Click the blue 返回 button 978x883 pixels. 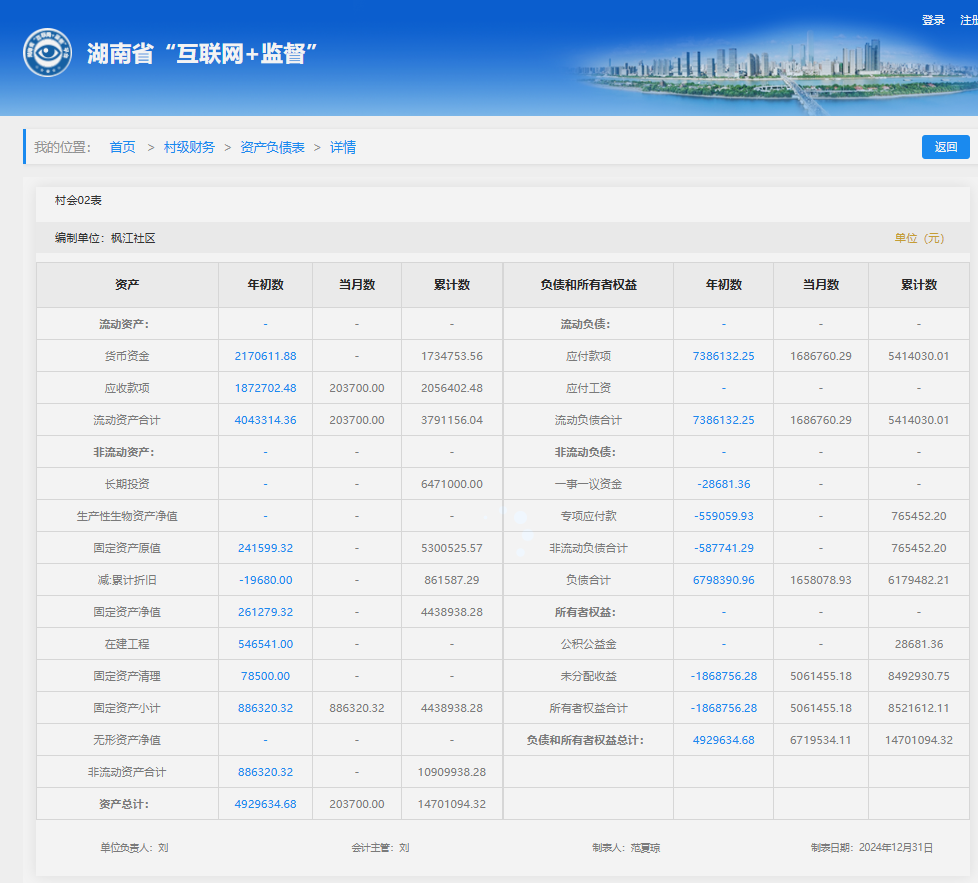coord(946,147)
